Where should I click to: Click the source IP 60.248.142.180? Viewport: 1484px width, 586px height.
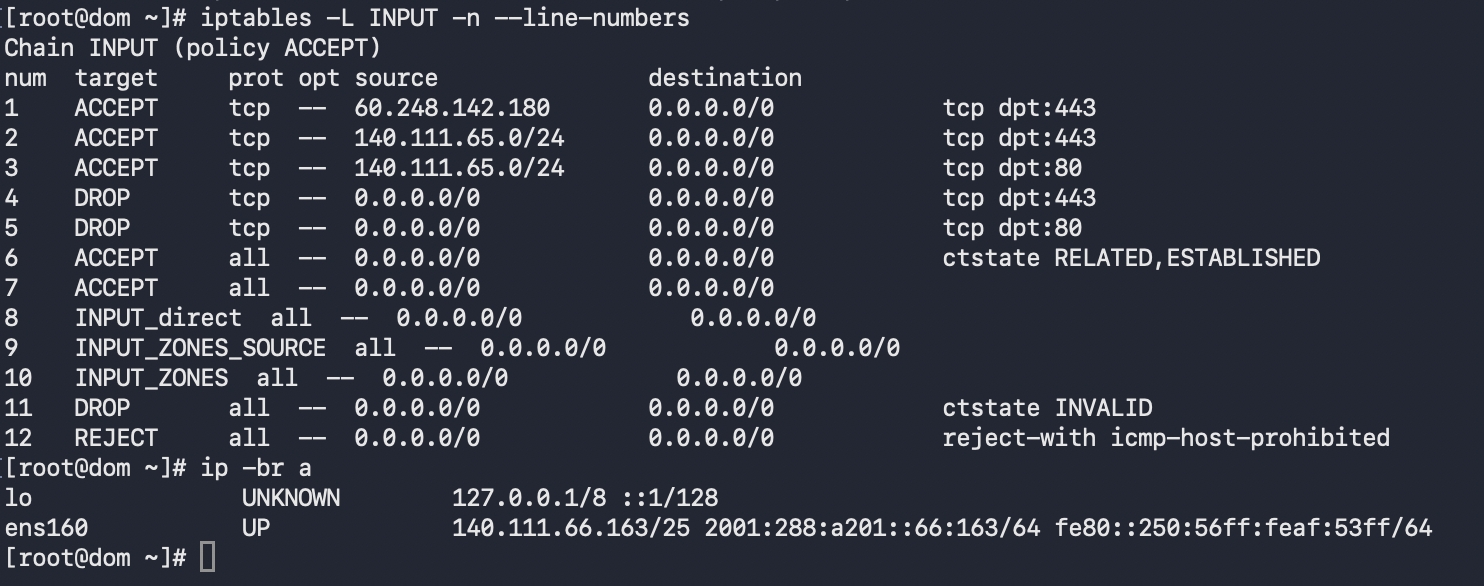[x=452, y=108]
